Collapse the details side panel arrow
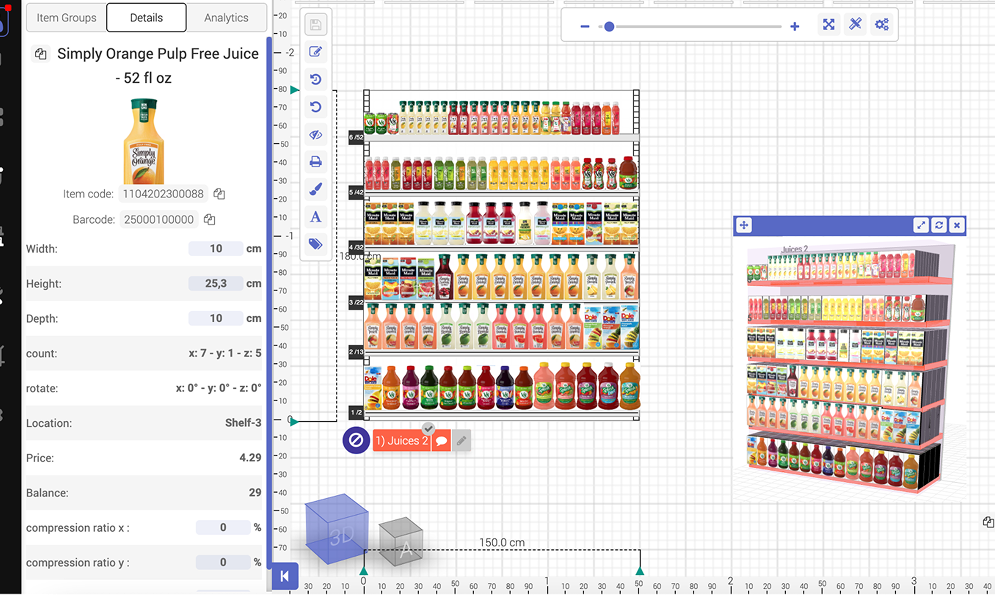Image resolution: width=995 pixels, height=595 pixels. (284, 576)
